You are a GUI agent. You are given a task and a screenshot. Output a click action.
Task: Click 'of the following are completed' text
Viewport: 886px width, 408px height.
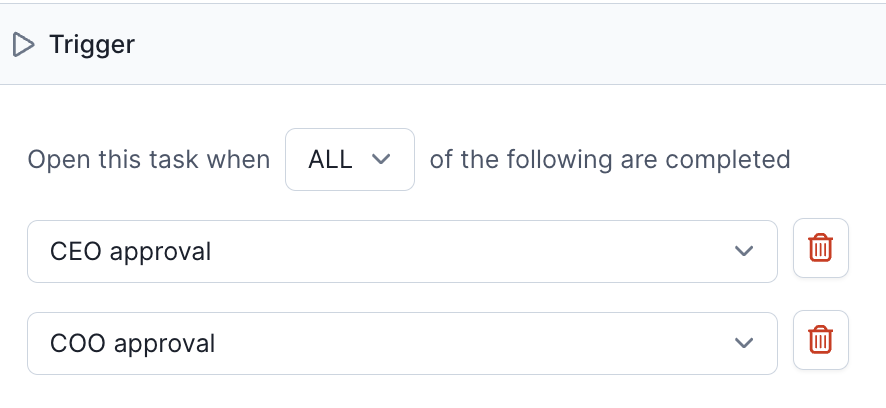point(610,160)
